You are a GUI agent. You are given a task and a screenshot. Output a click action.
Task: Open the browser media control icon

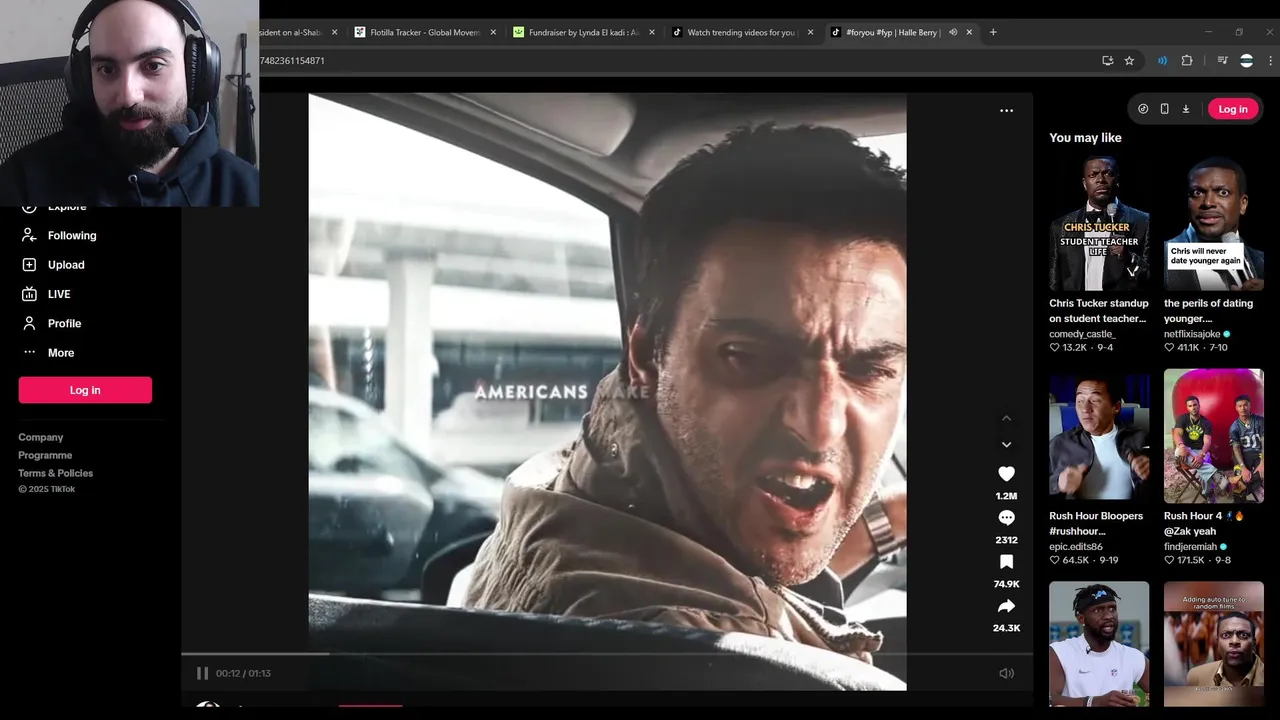[1222, 61]
